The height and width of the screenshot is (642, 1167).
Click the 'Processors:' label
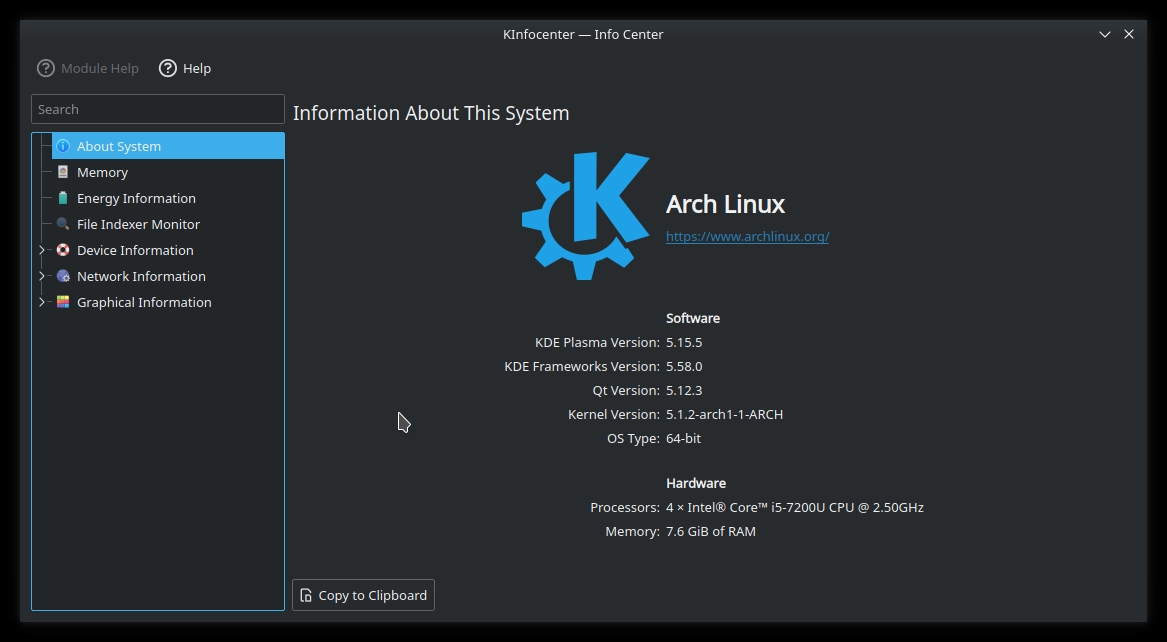[624, 507]
